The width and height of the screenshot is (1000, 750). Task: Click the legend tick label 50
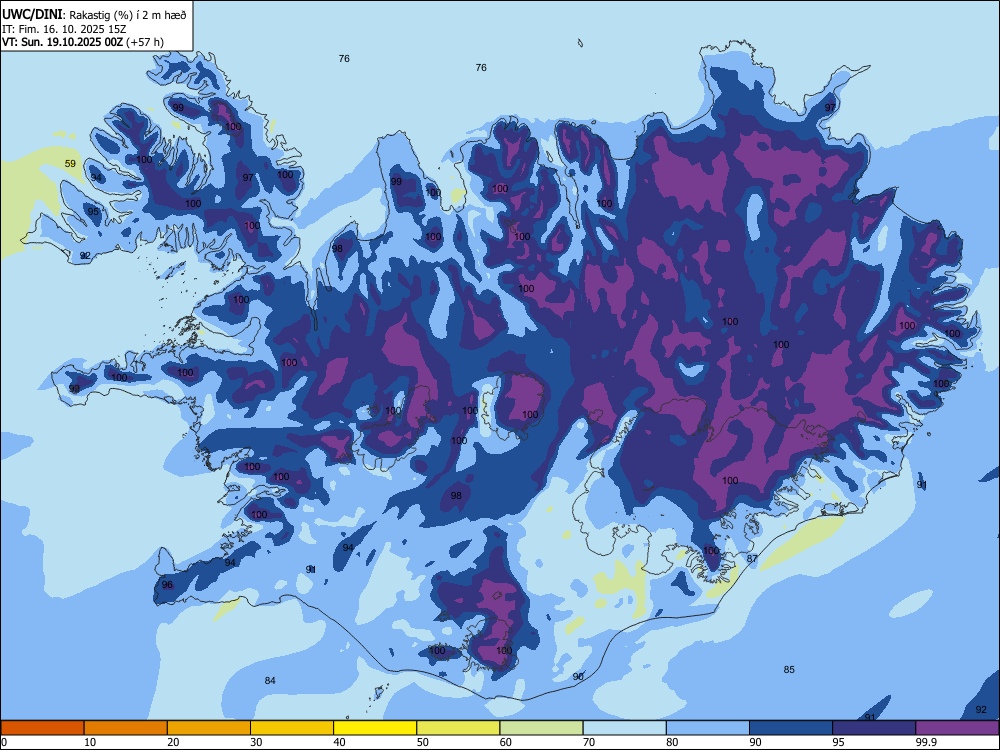click(x=423, y=742)
